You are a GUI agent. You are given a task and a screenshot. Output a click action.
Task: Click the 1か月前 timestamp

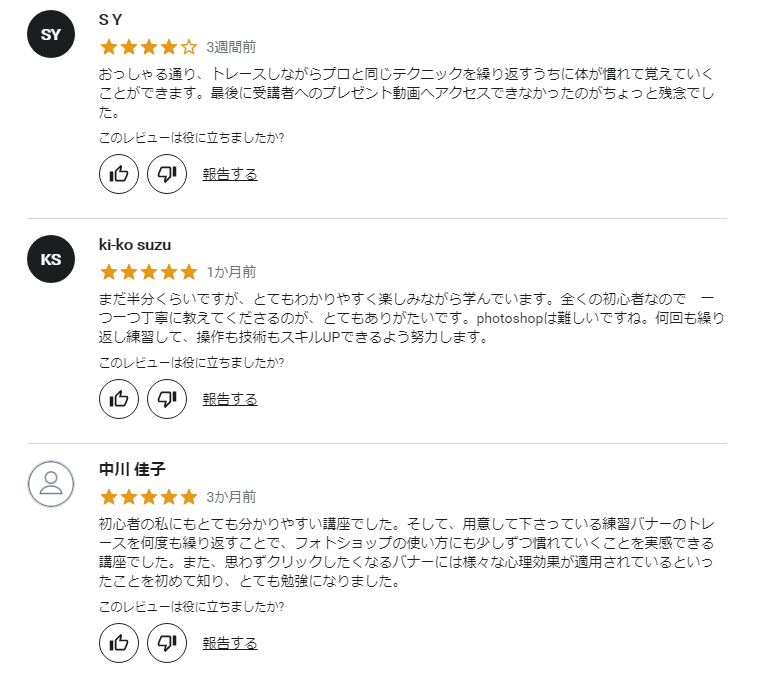point(231,272)
